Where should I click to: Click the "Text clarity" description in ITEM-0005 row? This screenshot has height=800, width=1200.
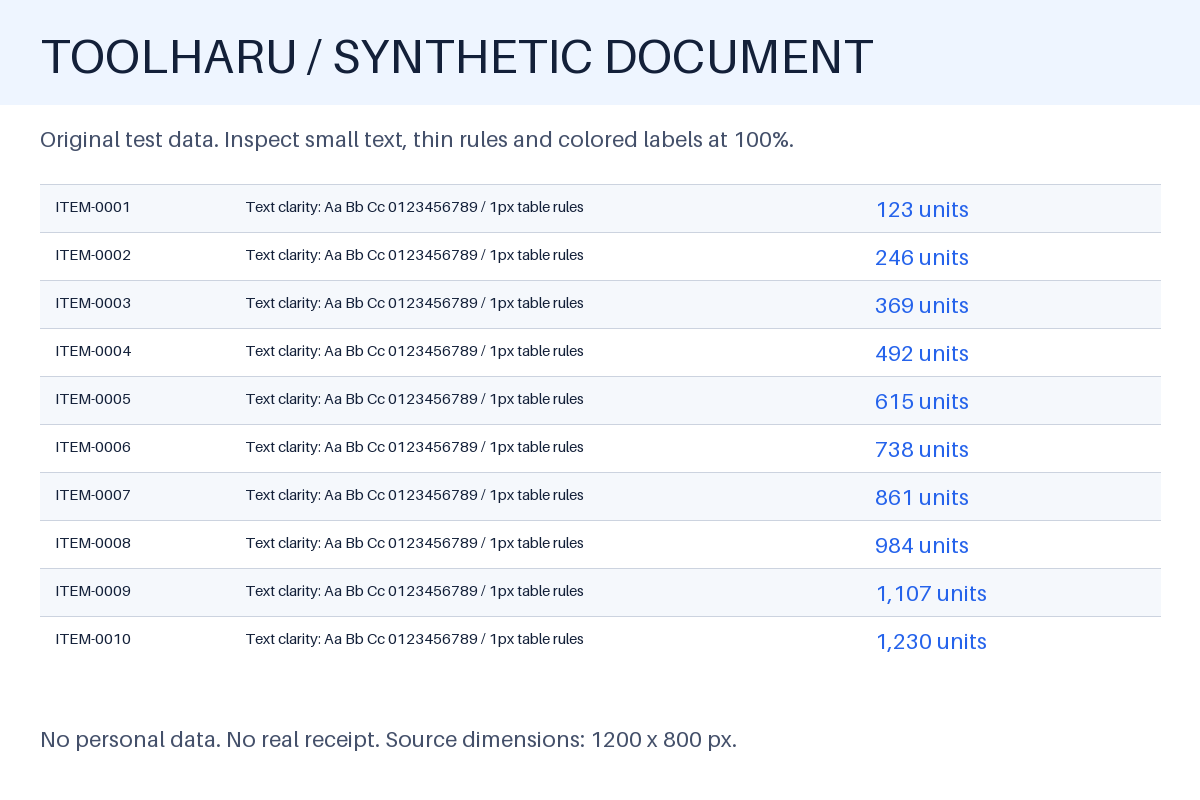click(415, 399)
